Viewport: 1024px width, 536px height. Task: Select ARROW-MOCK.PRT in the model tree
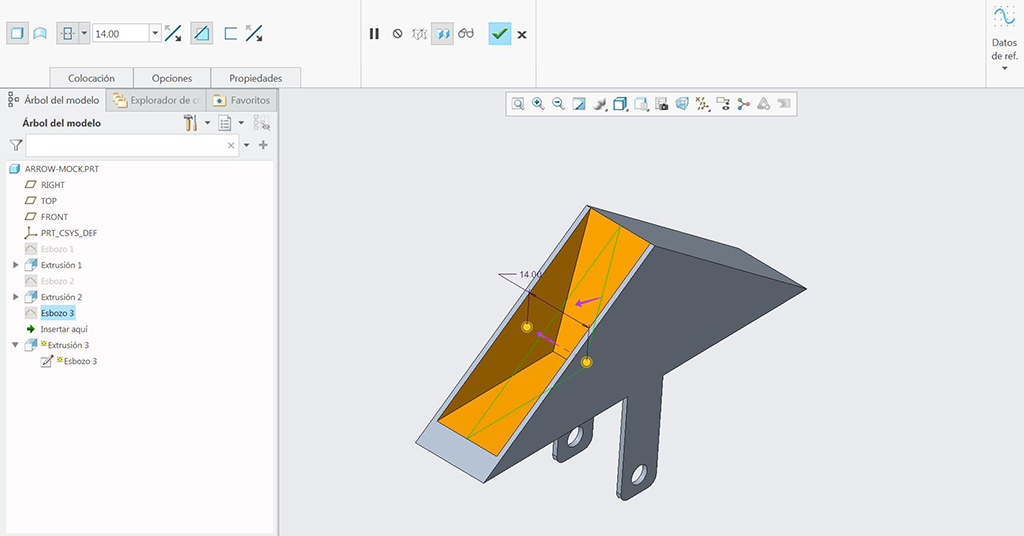61,168
